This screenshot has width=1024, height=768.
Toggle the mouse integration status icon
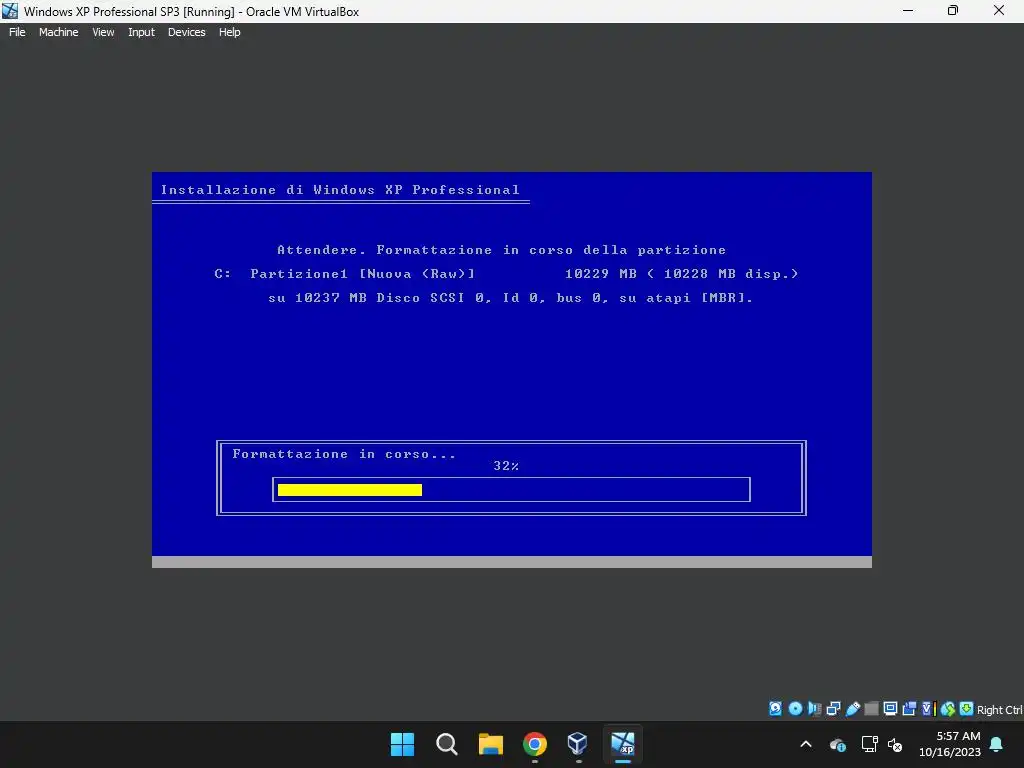pos(948,709)
